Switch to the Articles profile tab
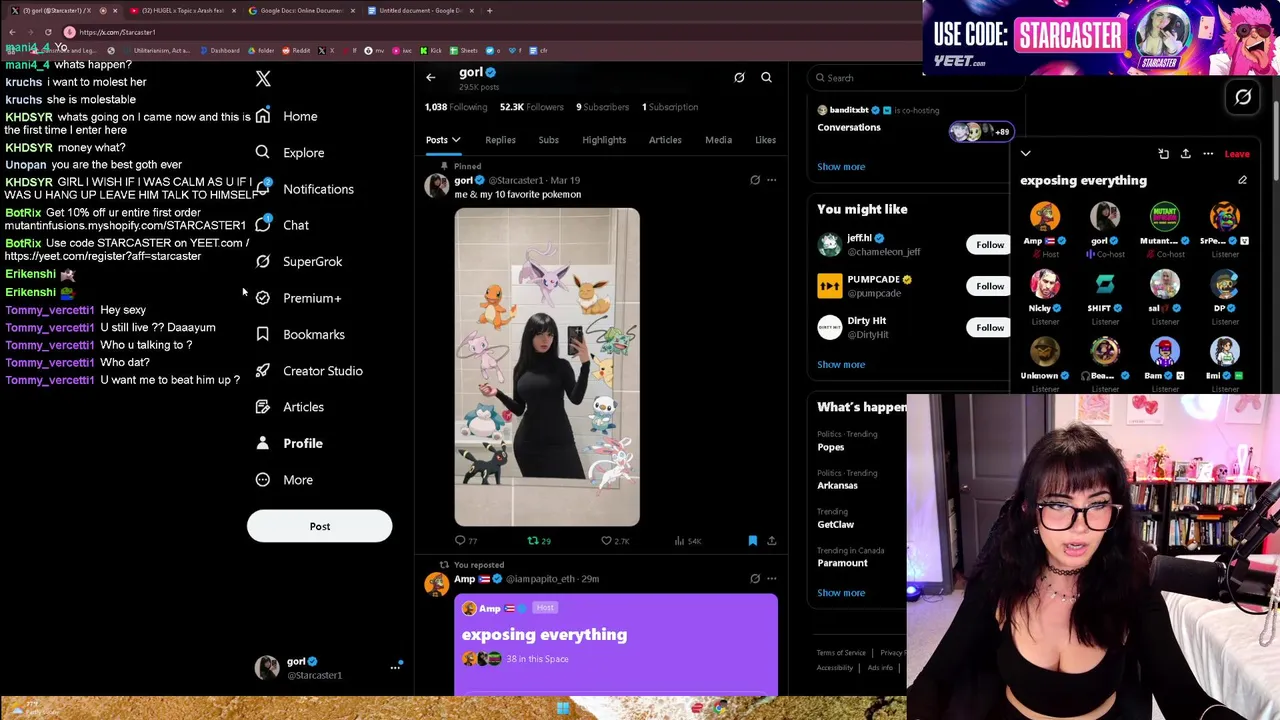The image size is (1280, 720). pos(665,140)
